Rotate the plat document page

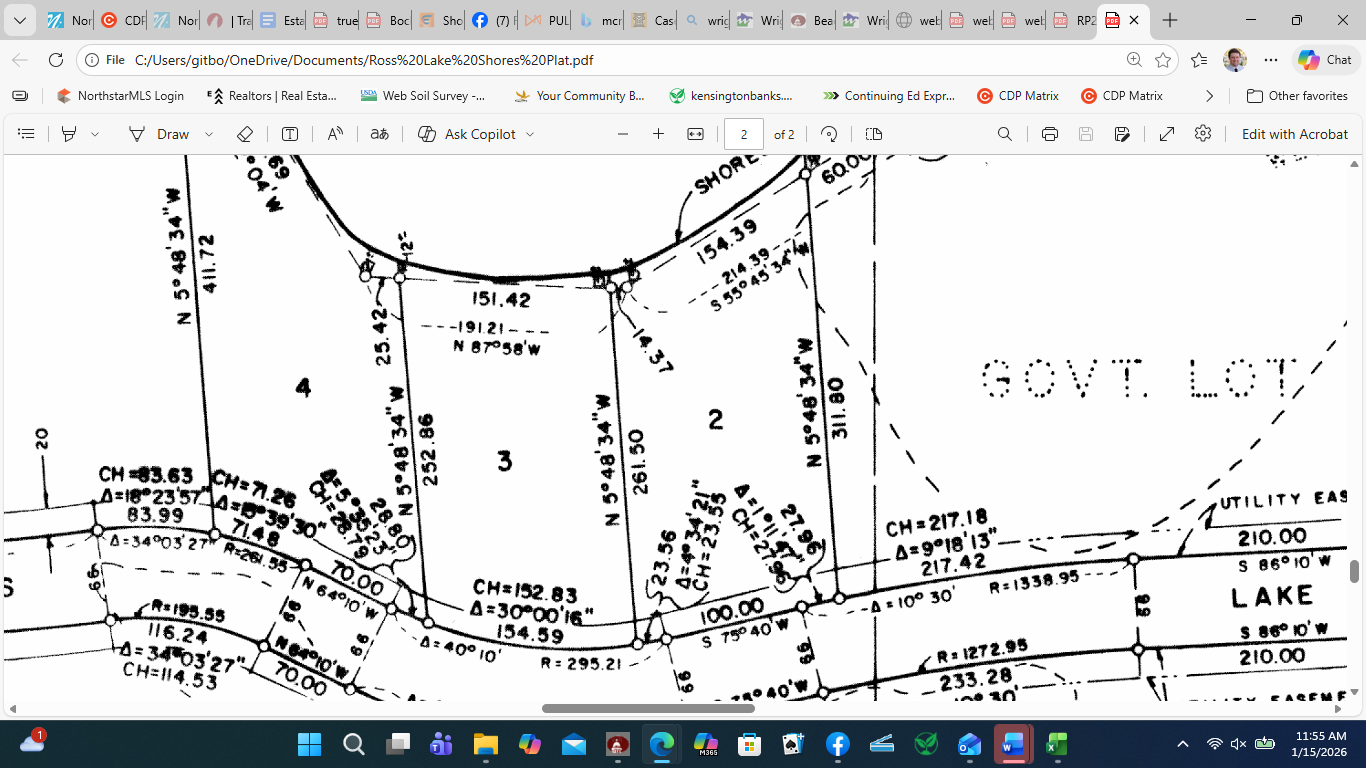pyautogui.click(x=829, y=133)
